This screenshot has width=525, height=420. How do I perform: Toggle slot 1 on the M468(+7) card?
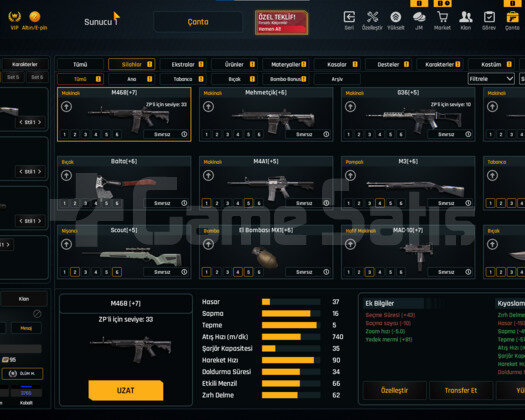(x=65, y=135)
